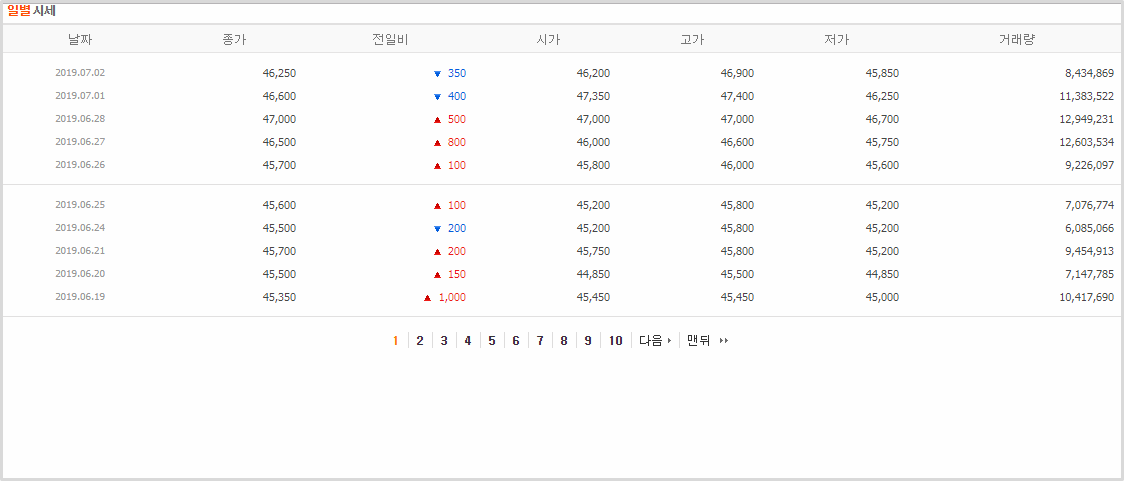Select page 7 link

tap(540, 340)
